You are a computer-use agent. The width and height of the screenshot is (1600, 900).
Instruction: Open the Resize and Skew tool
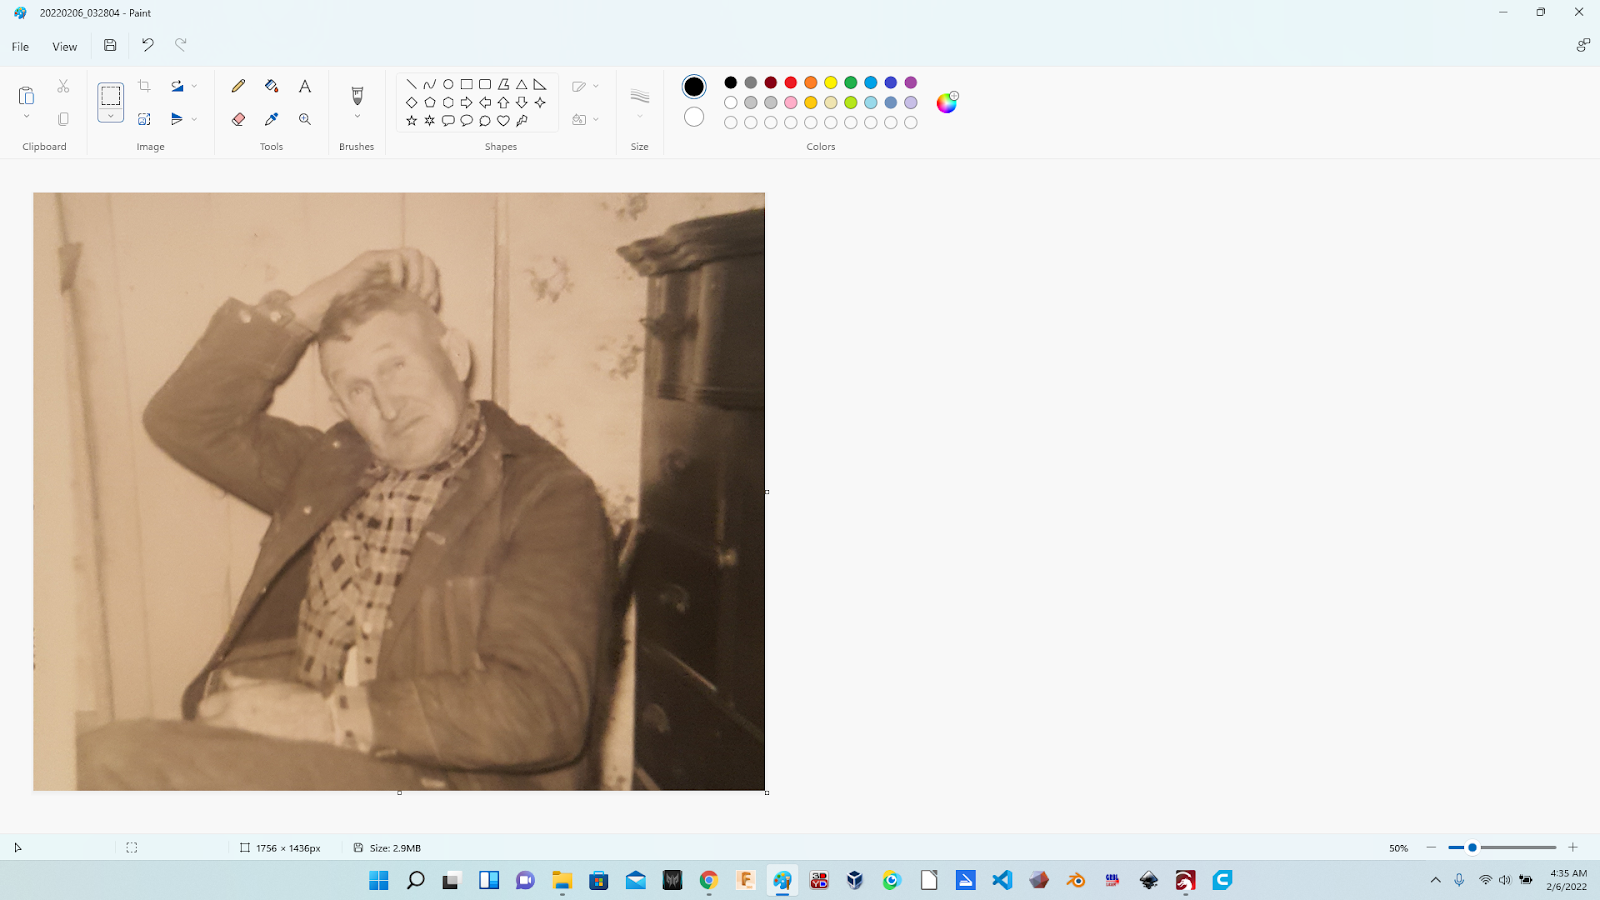pos(144,119)
